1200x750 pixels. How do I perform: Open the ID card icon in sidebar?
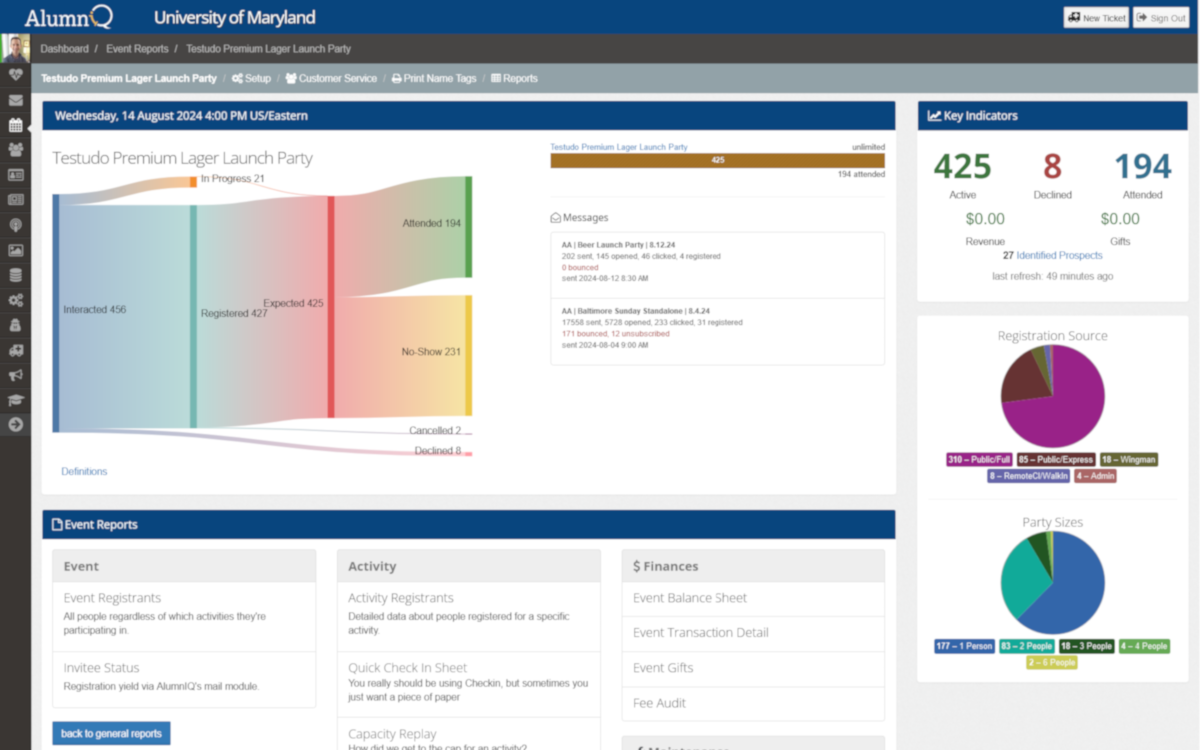pyautogui.click(x=15, y=175)
